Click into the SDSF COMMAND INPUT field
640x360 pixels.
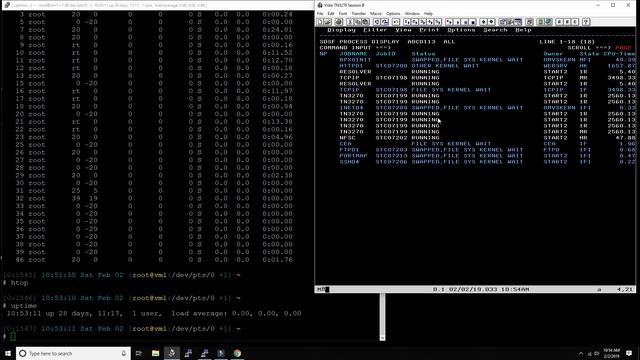click(x=478, y=48)
